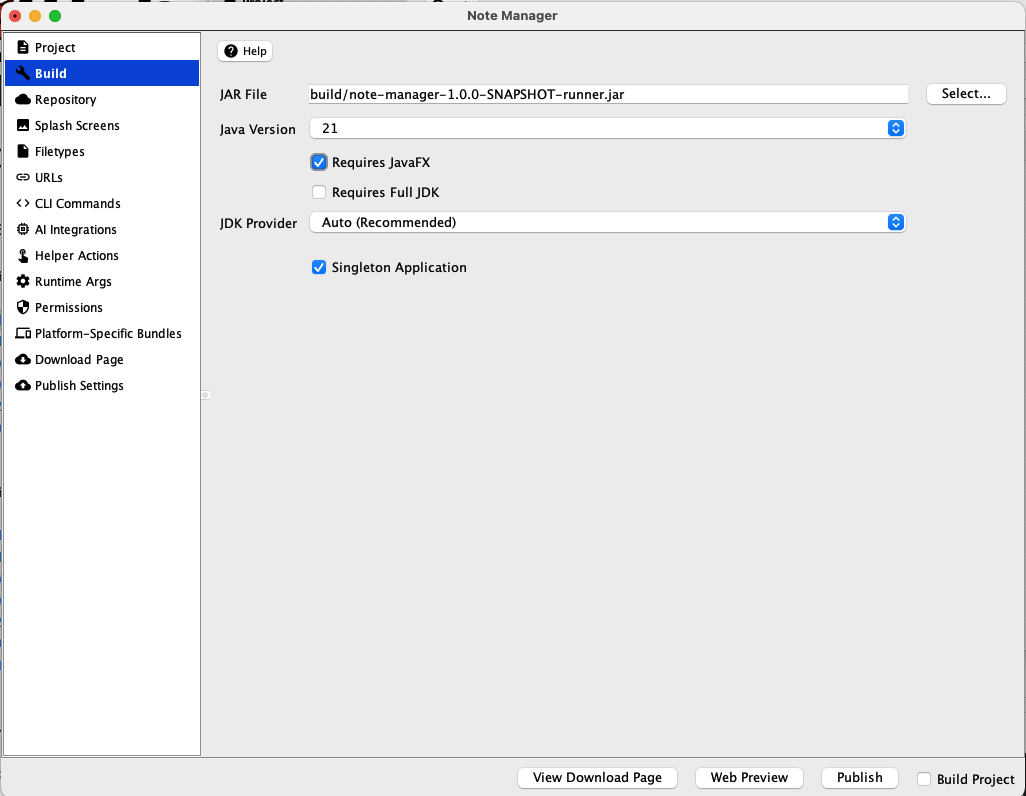Screen dimensions: 1026x796
Task: Click the Permissions shield icon
Action: 23,308
